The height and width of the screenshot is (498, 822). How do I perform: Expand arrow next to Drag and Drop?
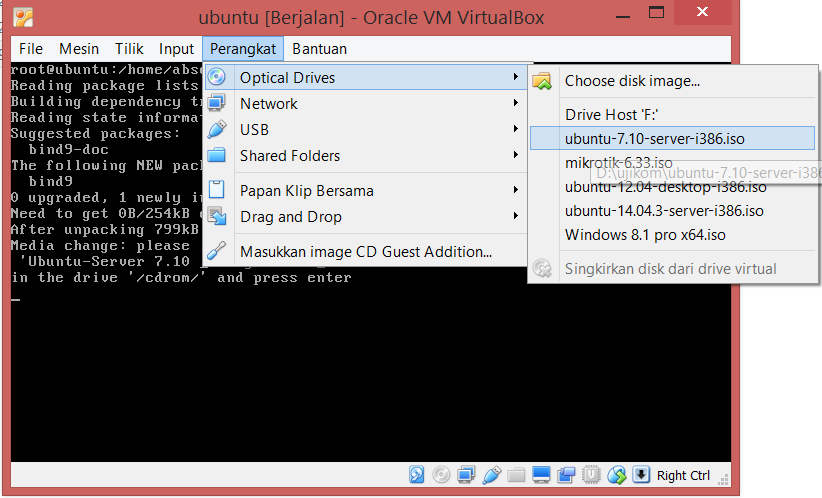[x=516, y=215]
